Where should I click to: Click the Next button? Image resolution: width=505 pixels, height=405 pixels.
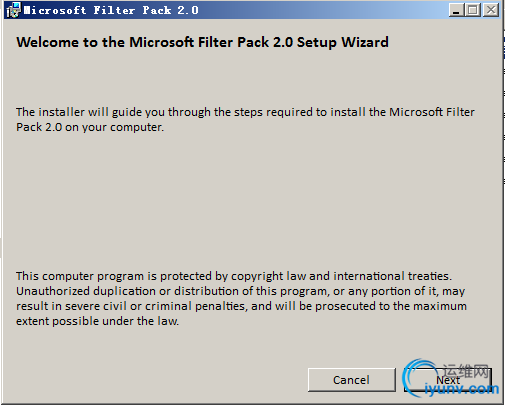pos(448,380)
